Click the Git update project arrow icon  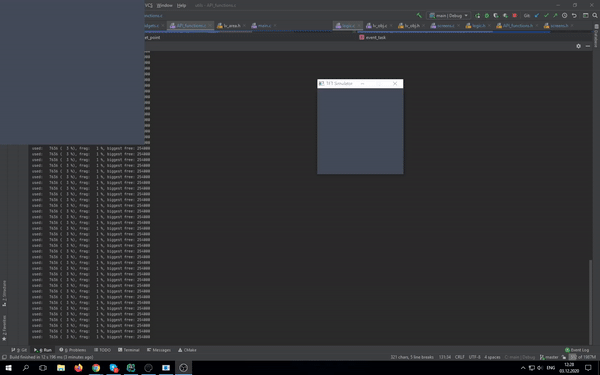(x=536, y=16)
